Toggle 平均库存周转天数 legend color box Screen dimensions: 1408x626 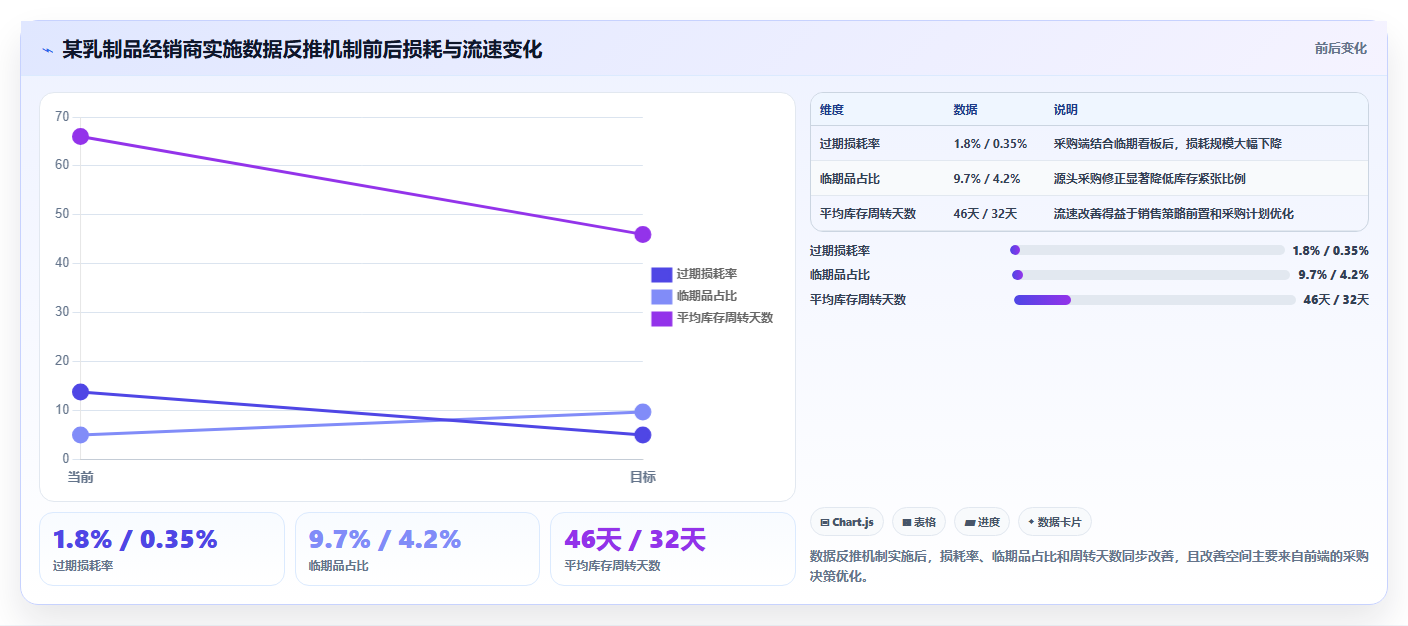(661, 318)
